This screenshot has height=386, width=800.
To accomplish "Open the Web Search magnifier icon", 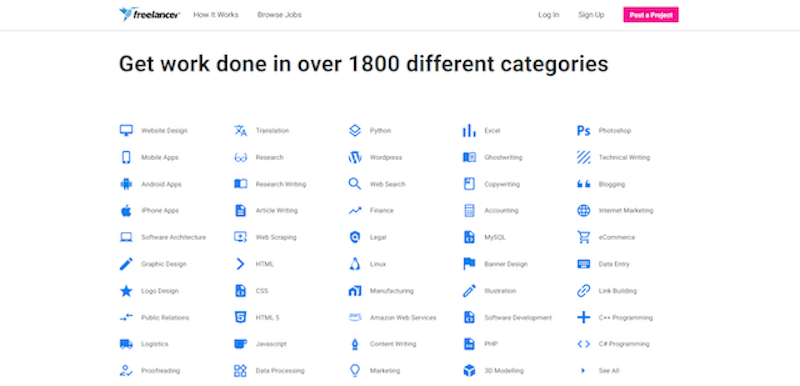I will click(x=355, y=184).
